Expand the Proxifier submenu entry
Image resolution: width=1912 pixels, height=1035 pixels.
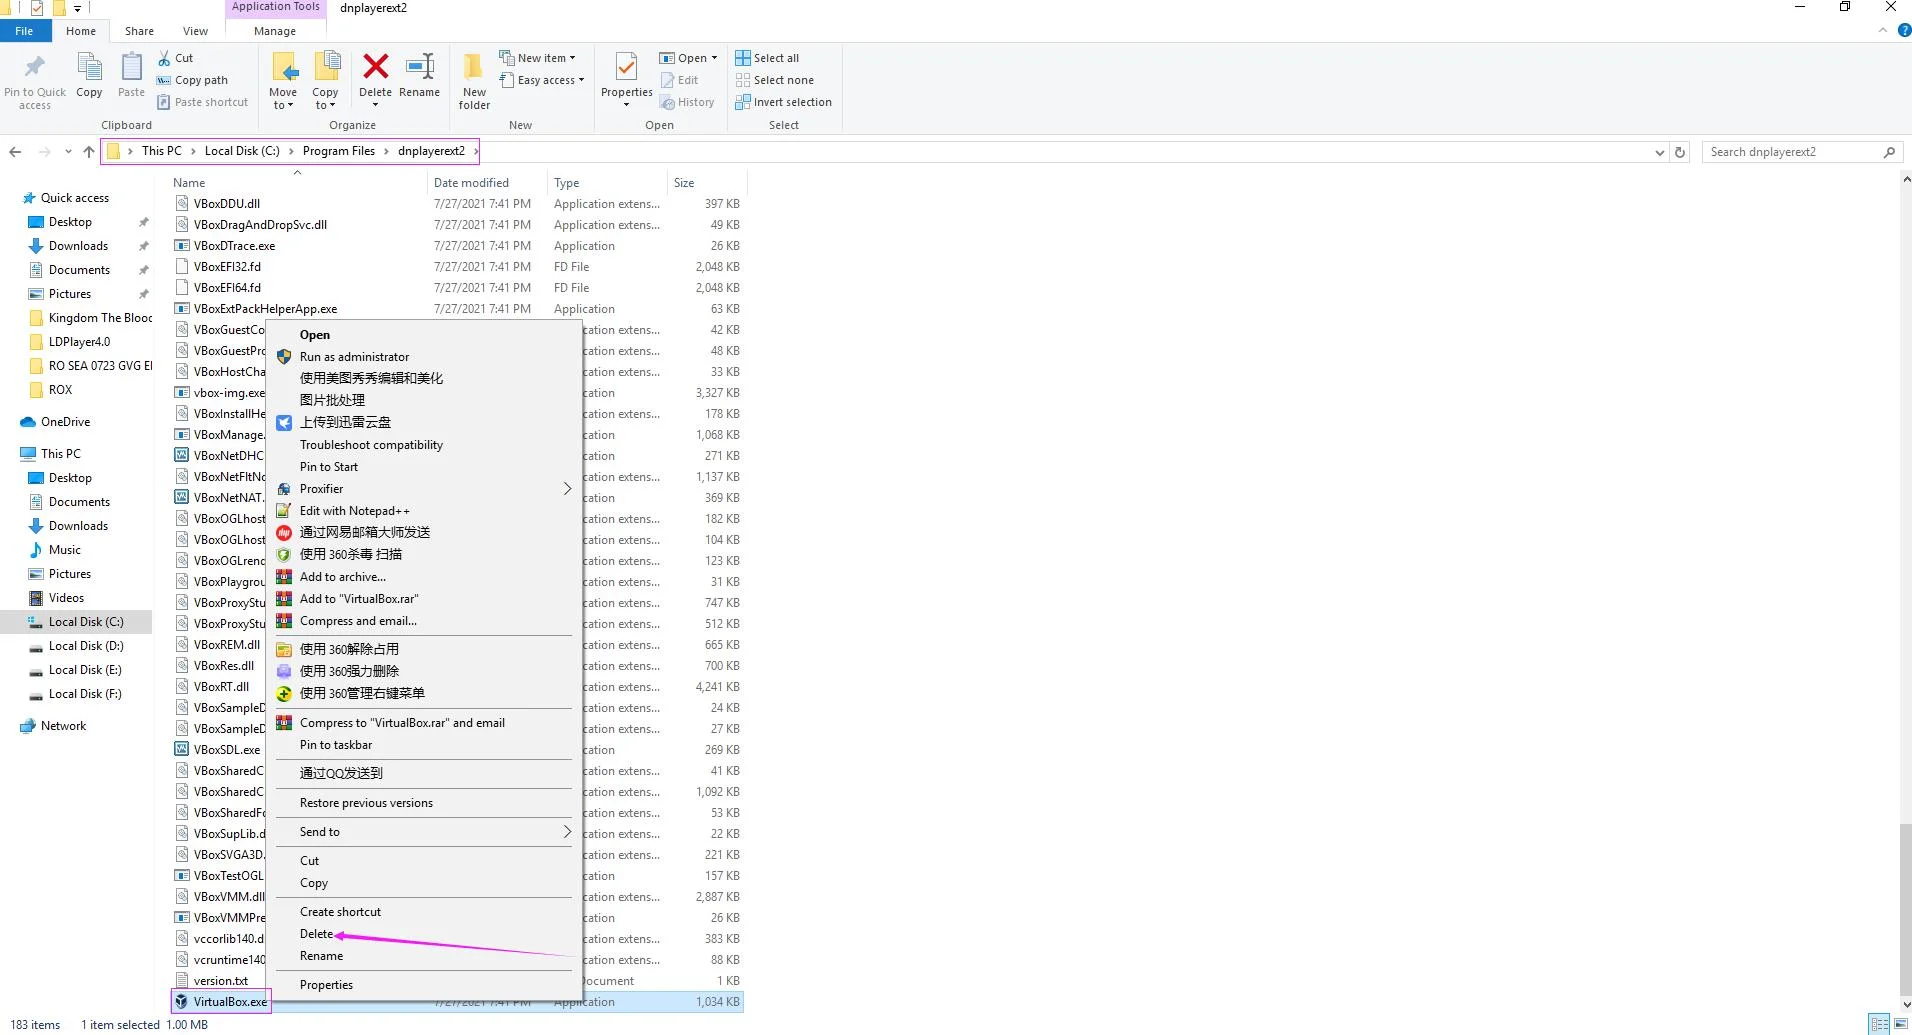click(424, 489)
